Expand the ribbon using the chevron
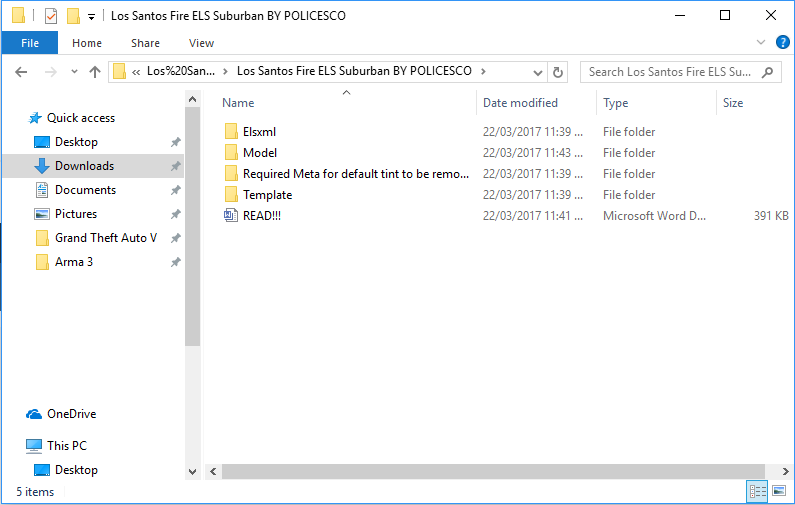Screen dimensions: 795x505 click(760, 43)
